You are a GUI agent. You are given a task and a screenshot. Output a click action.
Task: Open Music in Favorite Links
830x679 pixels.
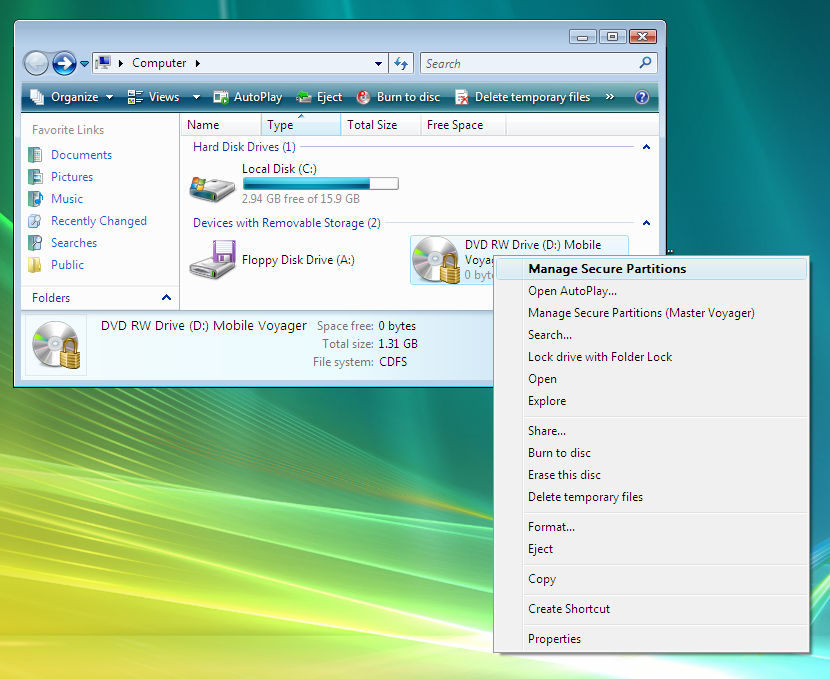pos(67,198)
